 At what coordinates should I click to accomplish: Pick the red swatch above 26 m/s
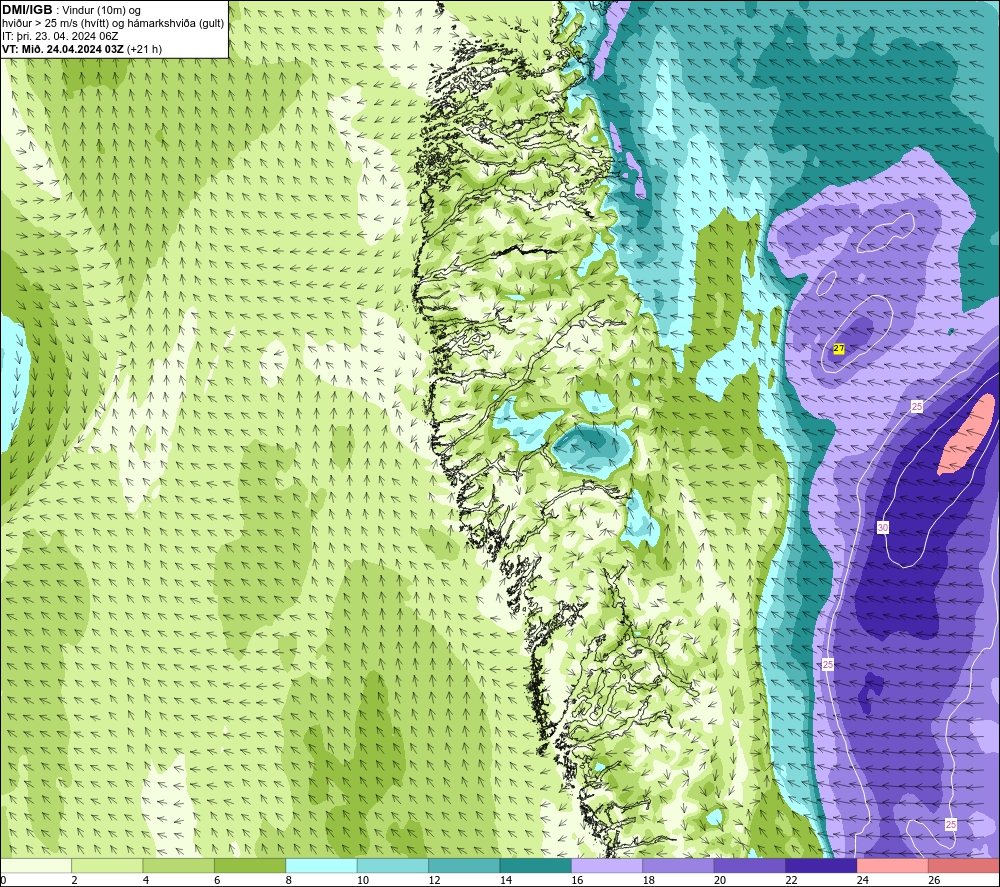click(964, 865)
